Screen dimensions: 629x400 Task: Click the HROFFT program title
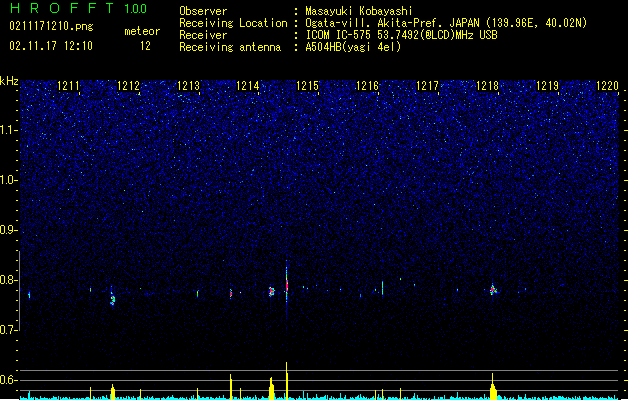[62, 8]
